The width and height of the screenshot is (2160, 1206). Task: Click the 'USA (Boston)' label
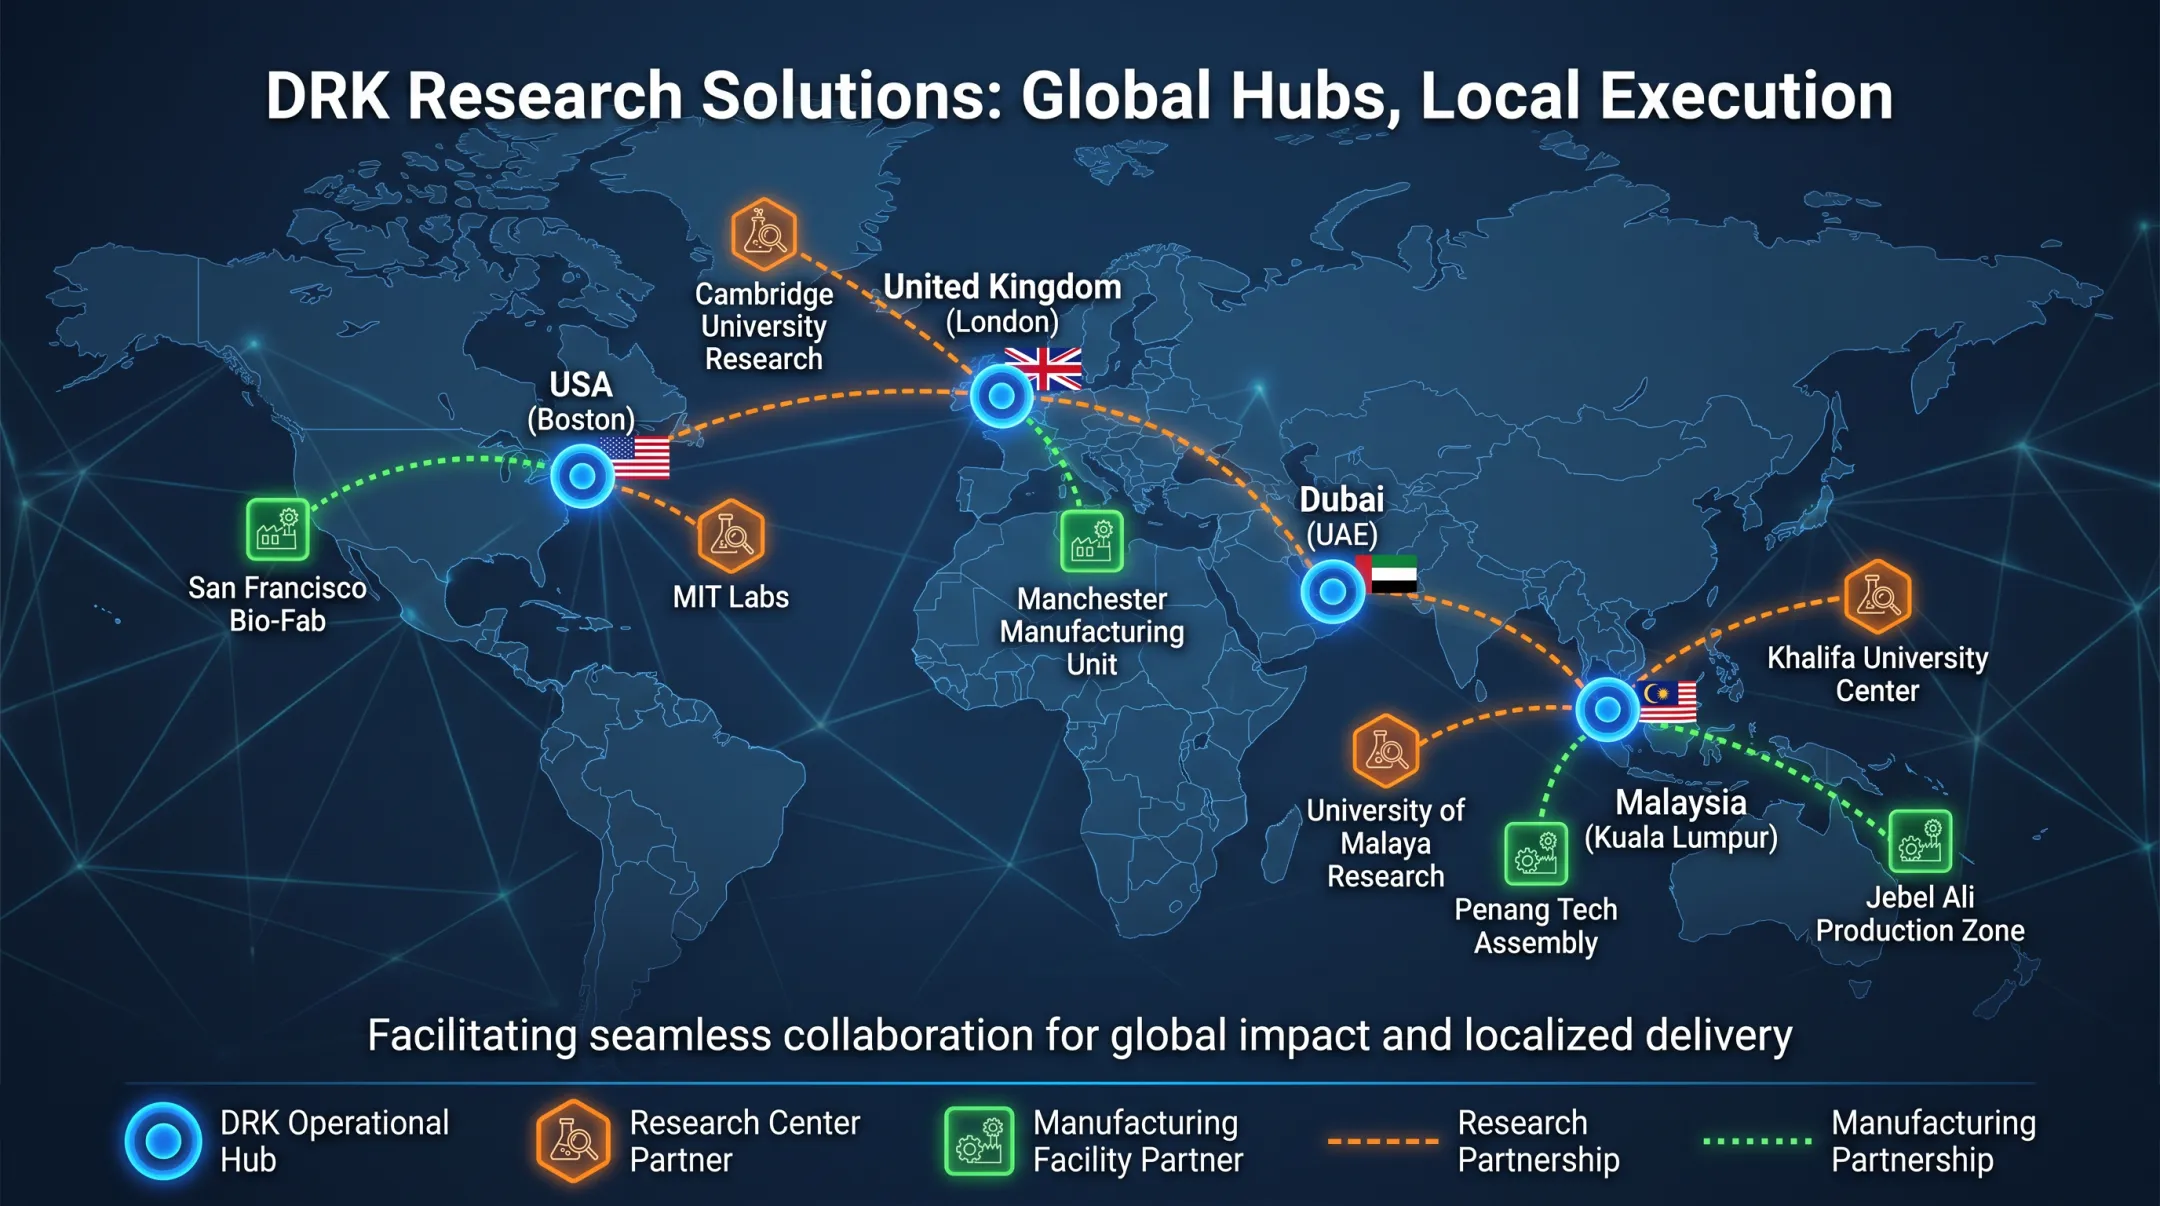[581, 401]
